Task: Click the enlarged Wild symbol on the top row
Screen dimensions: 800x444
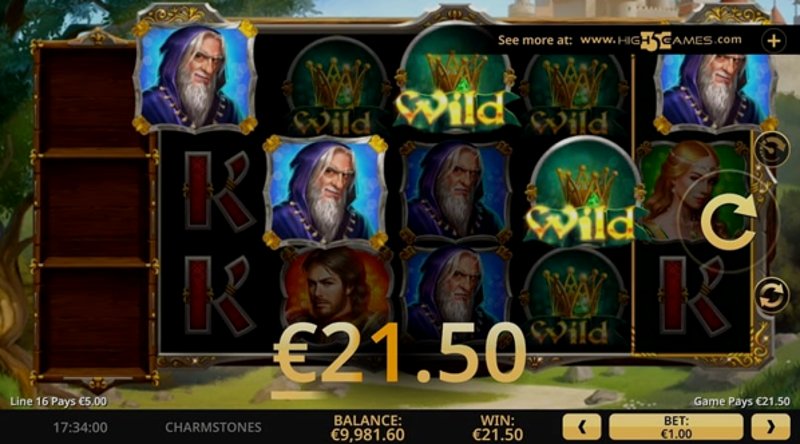Action: (x=454, y=82)
